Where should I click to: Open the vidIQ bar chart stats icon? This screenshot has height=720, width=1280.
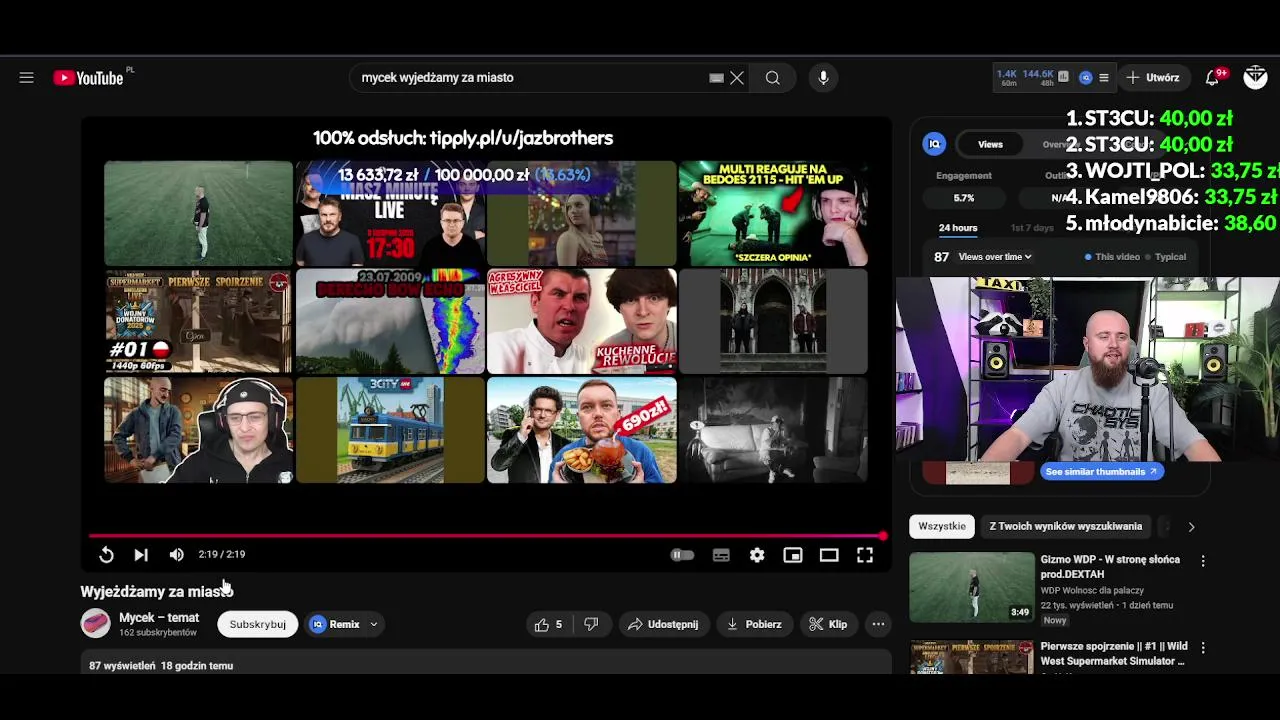1063,77
